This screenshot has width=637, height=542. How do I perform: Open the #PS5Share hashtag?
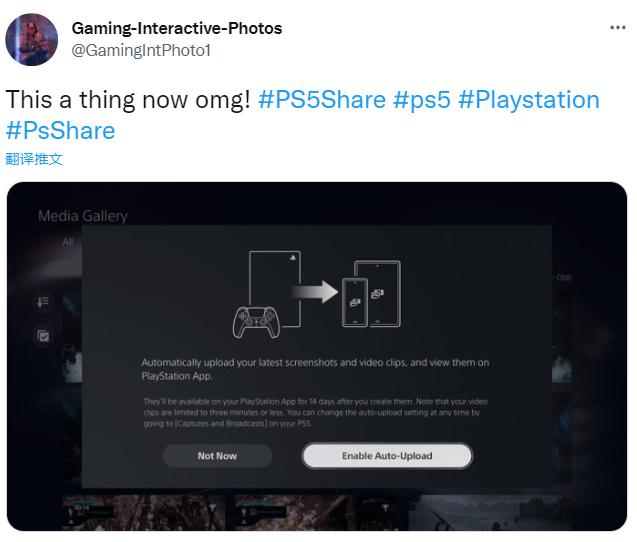321,100
